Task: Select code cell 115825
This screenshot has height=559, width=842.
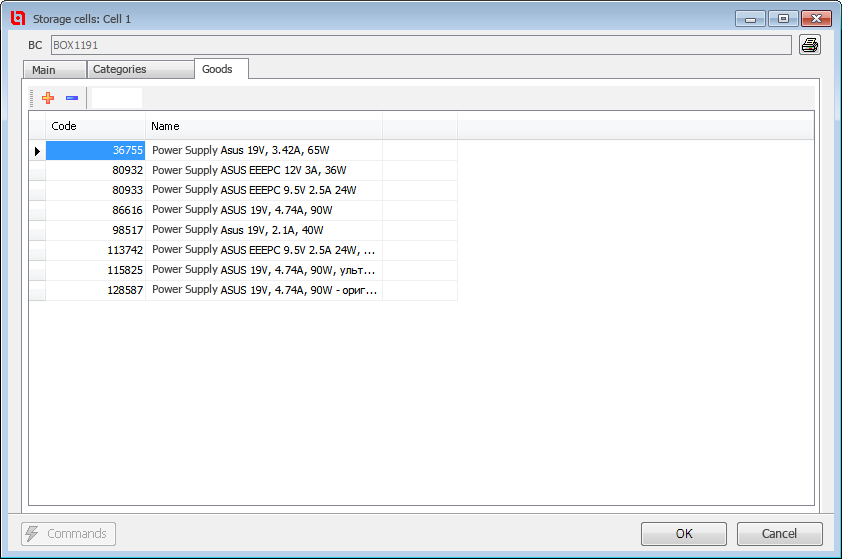Action: tap(95, 270)
